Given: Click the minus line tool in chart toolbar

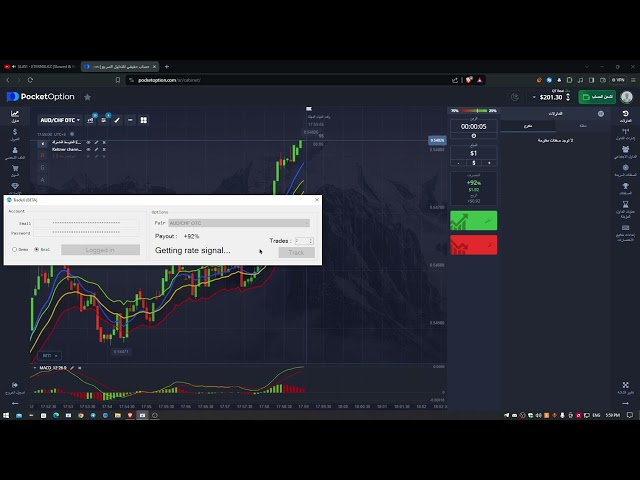Looking at the screenshot, I should coord(130,120).
